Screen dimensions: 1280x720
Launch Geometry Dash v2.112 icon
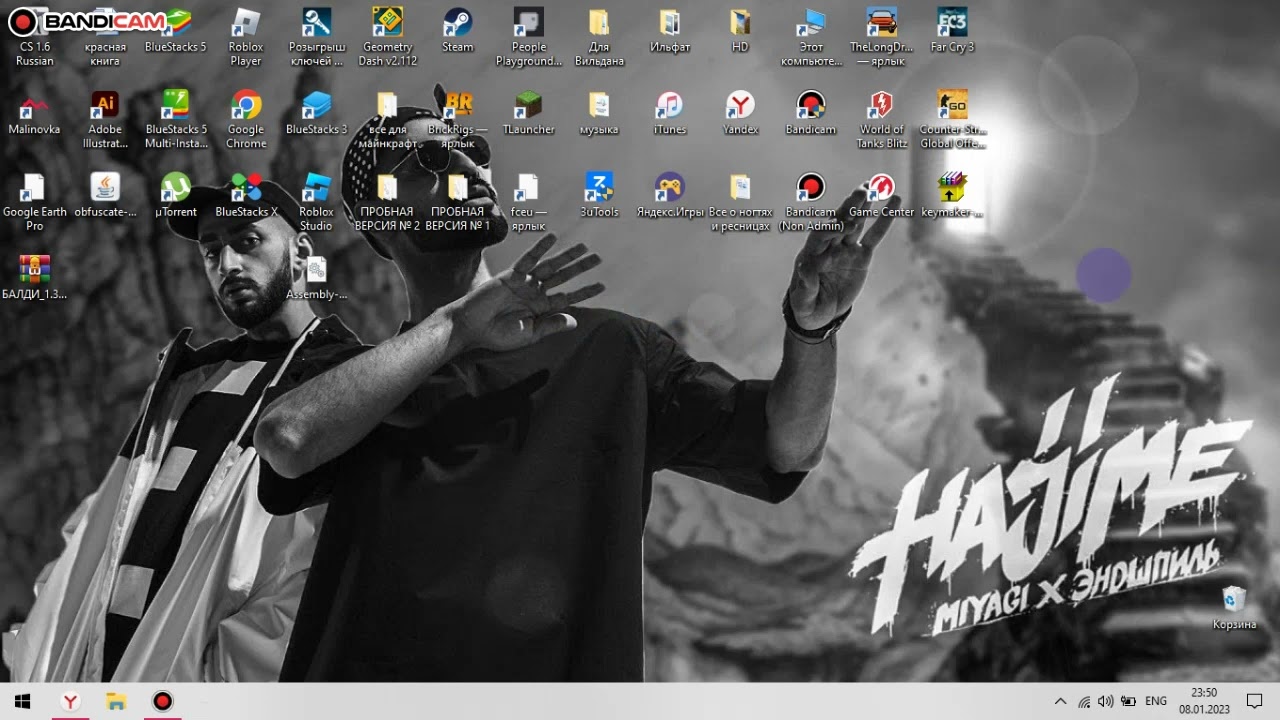pos(388,37)
